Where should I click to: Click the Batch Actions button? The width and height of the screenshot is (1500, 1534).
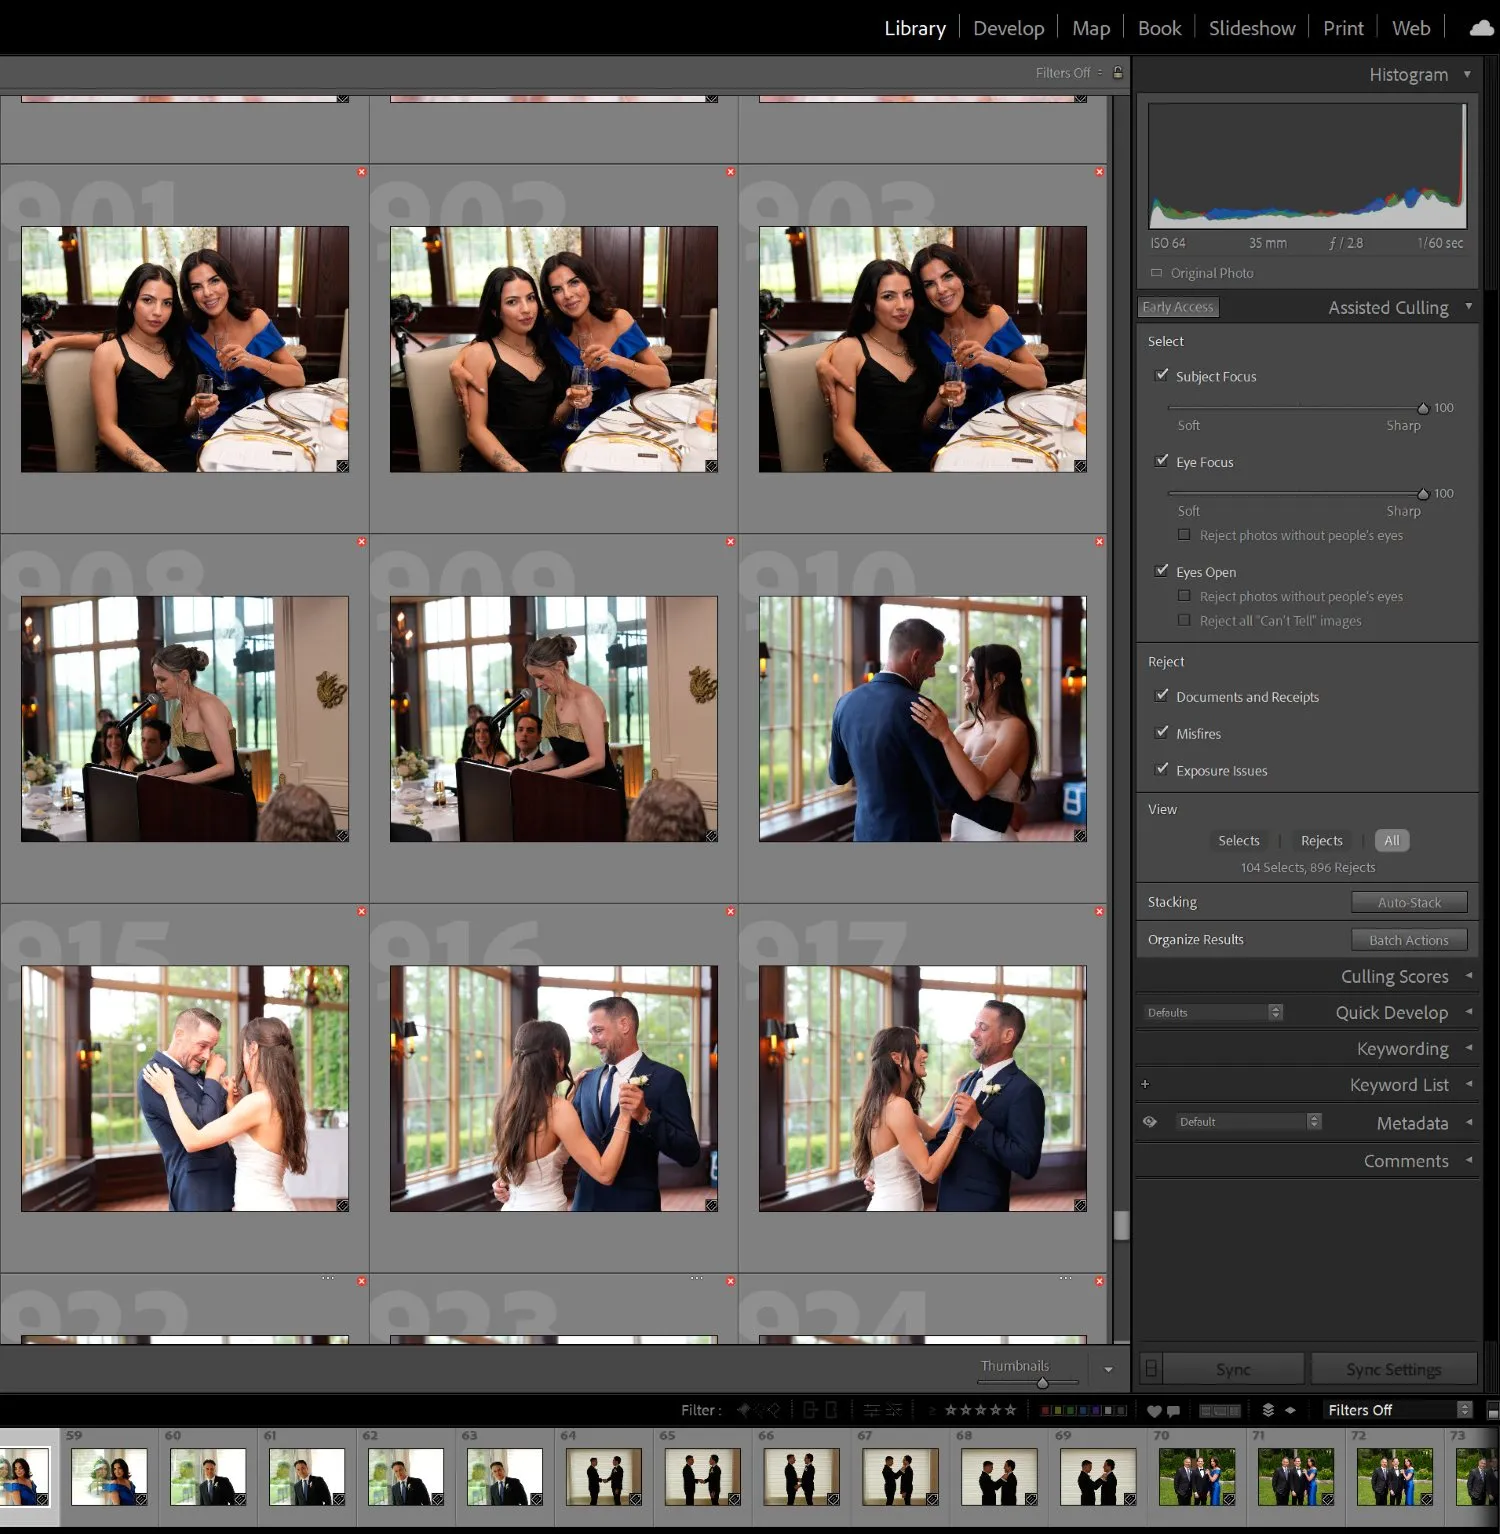pos(1408,939)
